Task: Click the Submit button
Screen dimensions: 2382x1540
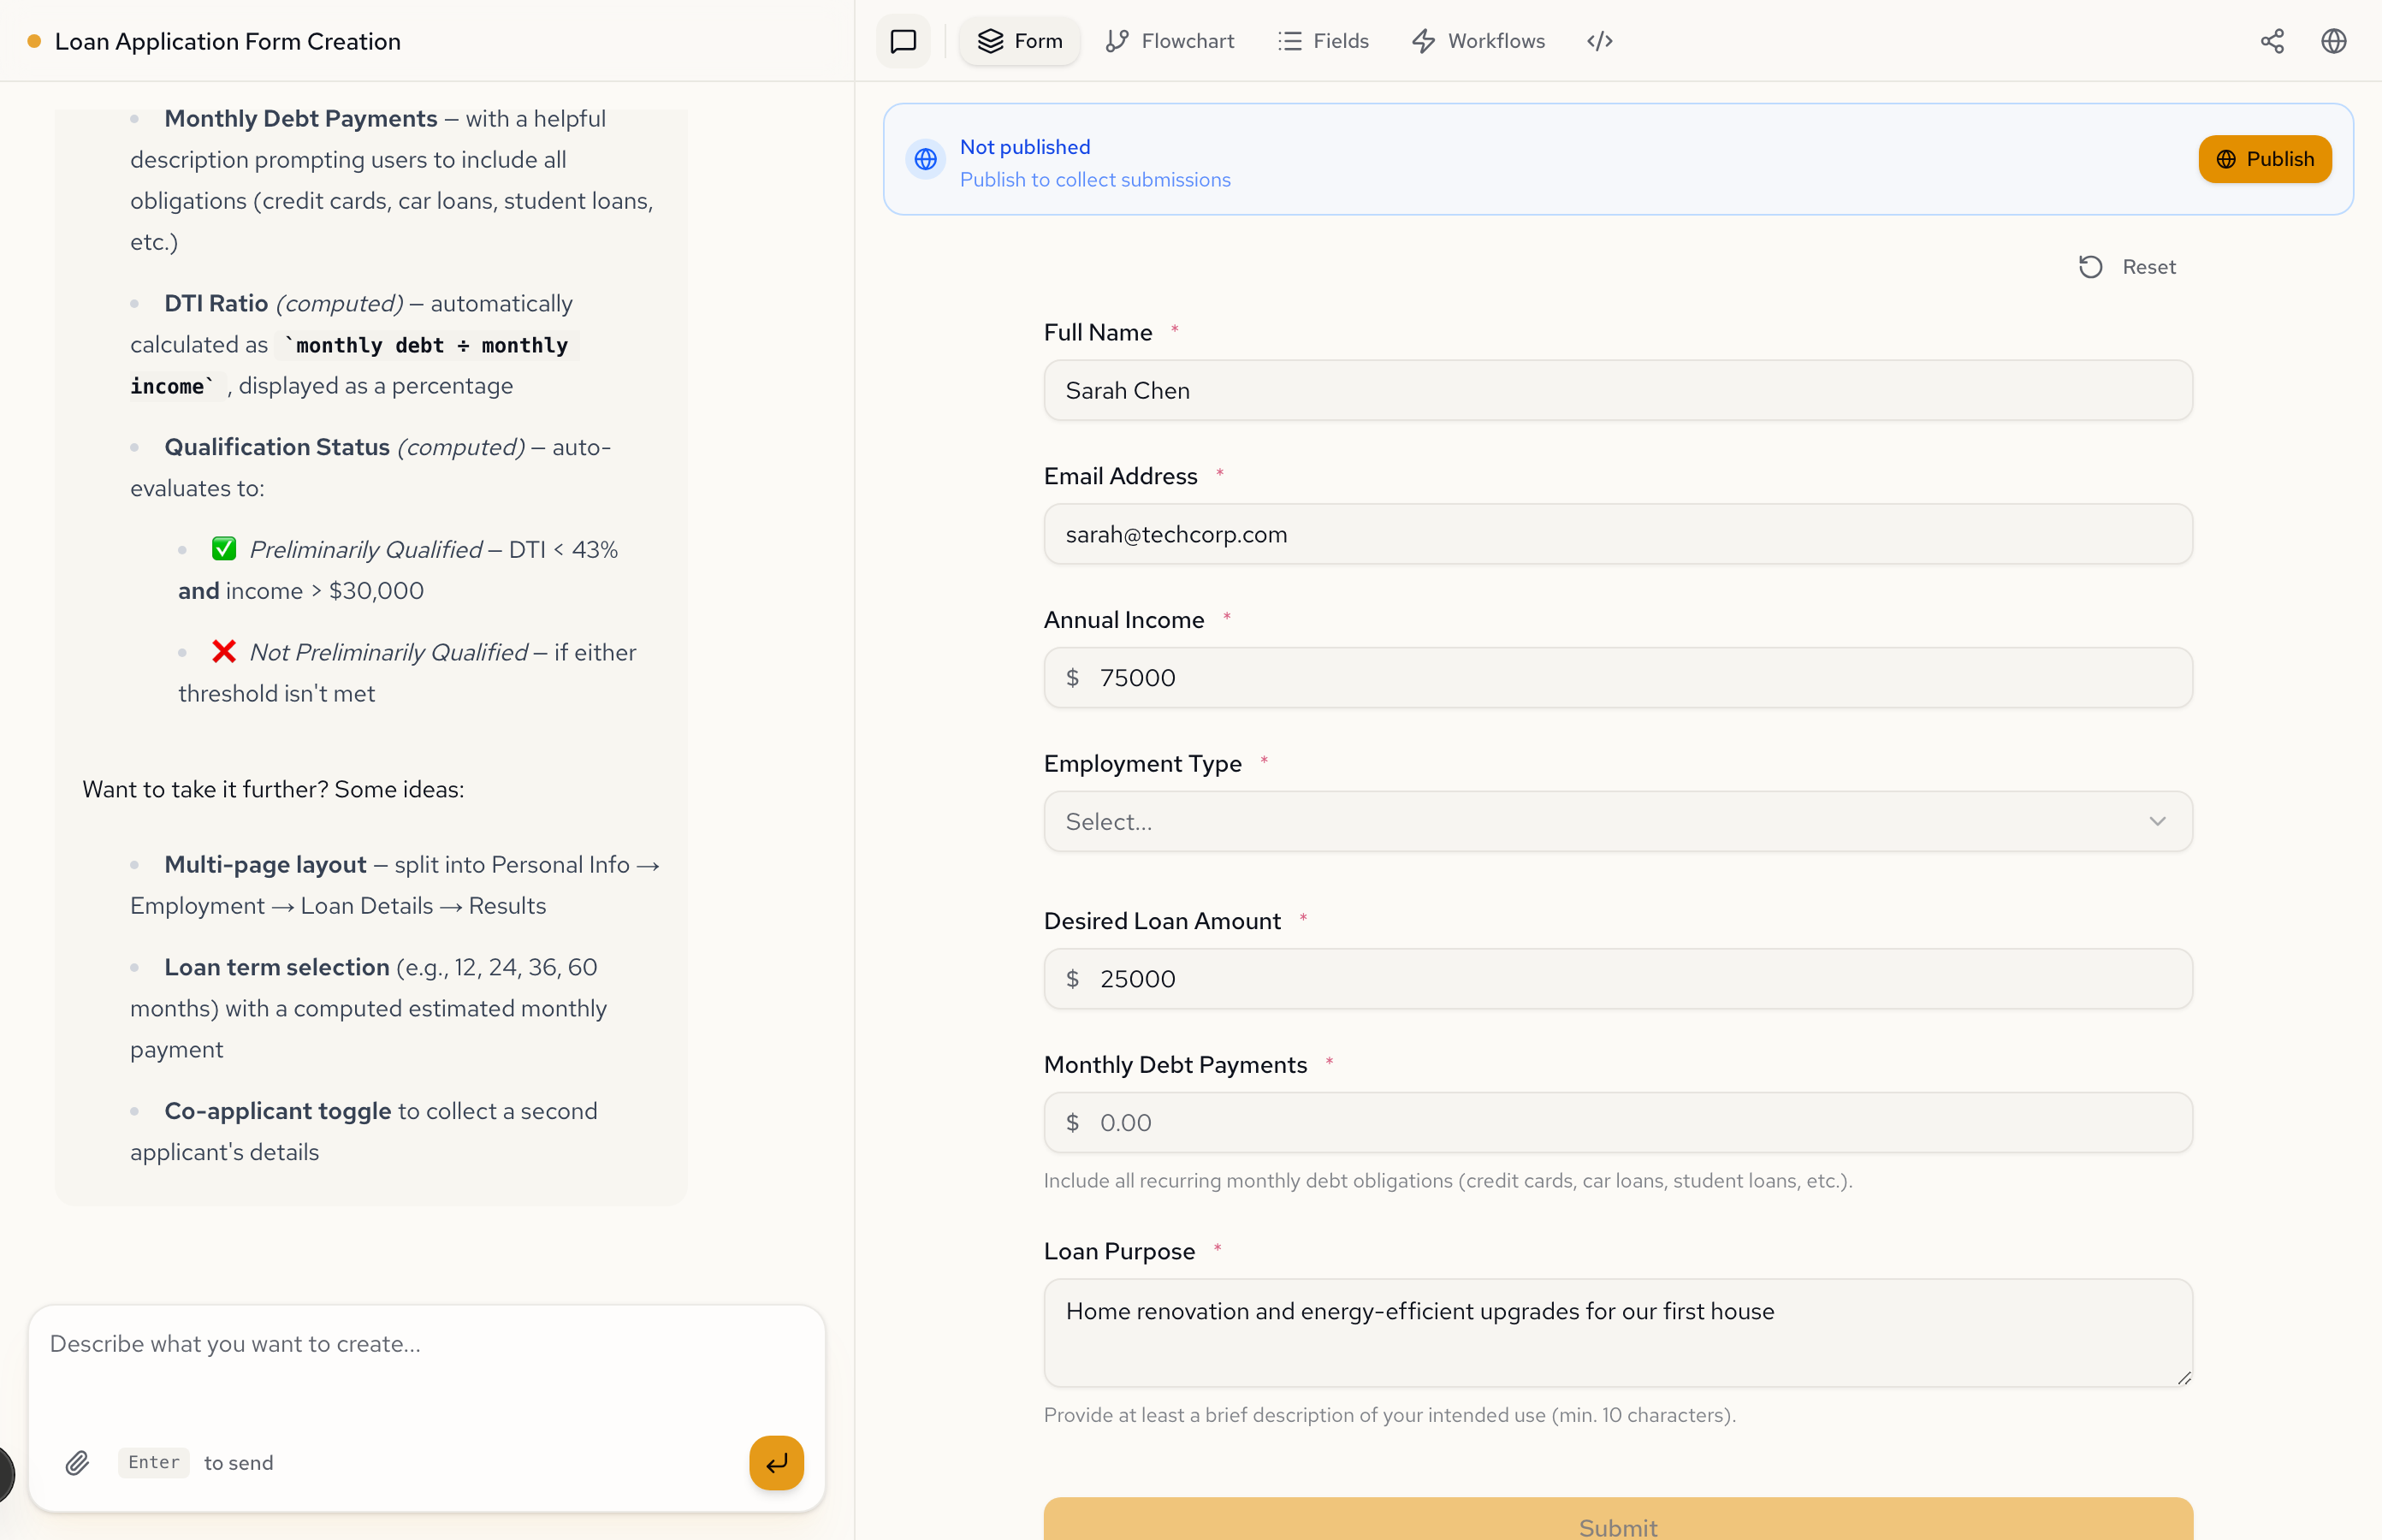Action: (x=1618, y=1523)
